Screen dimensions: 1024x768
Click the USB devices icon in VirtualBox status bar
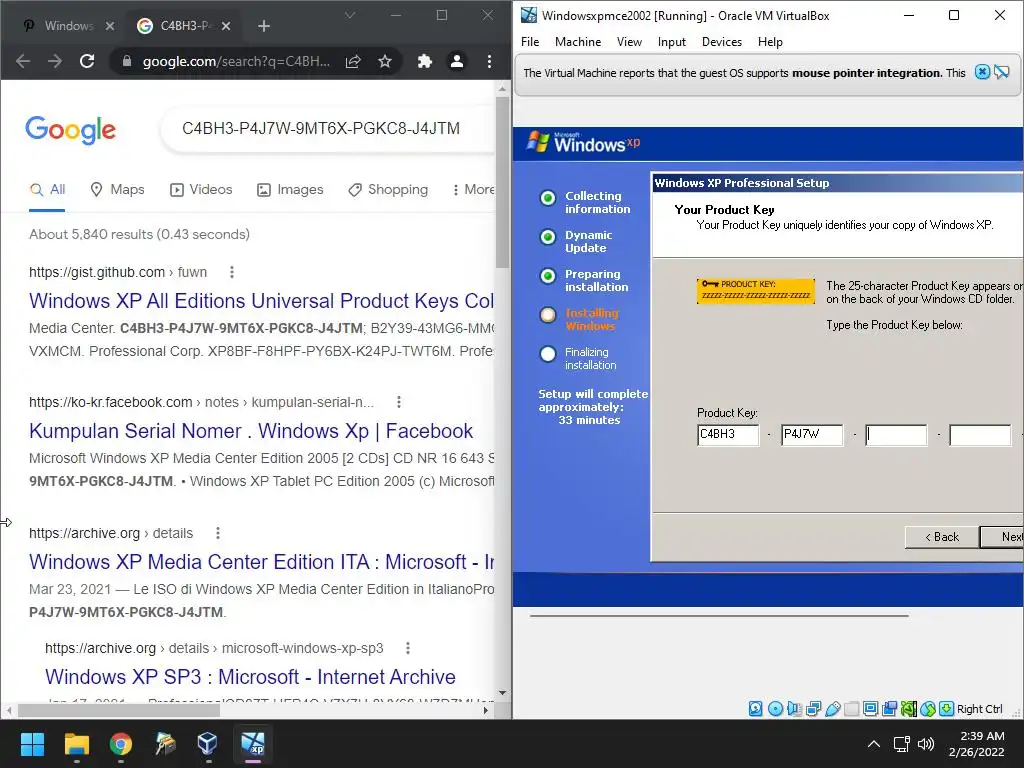[833, 709]
